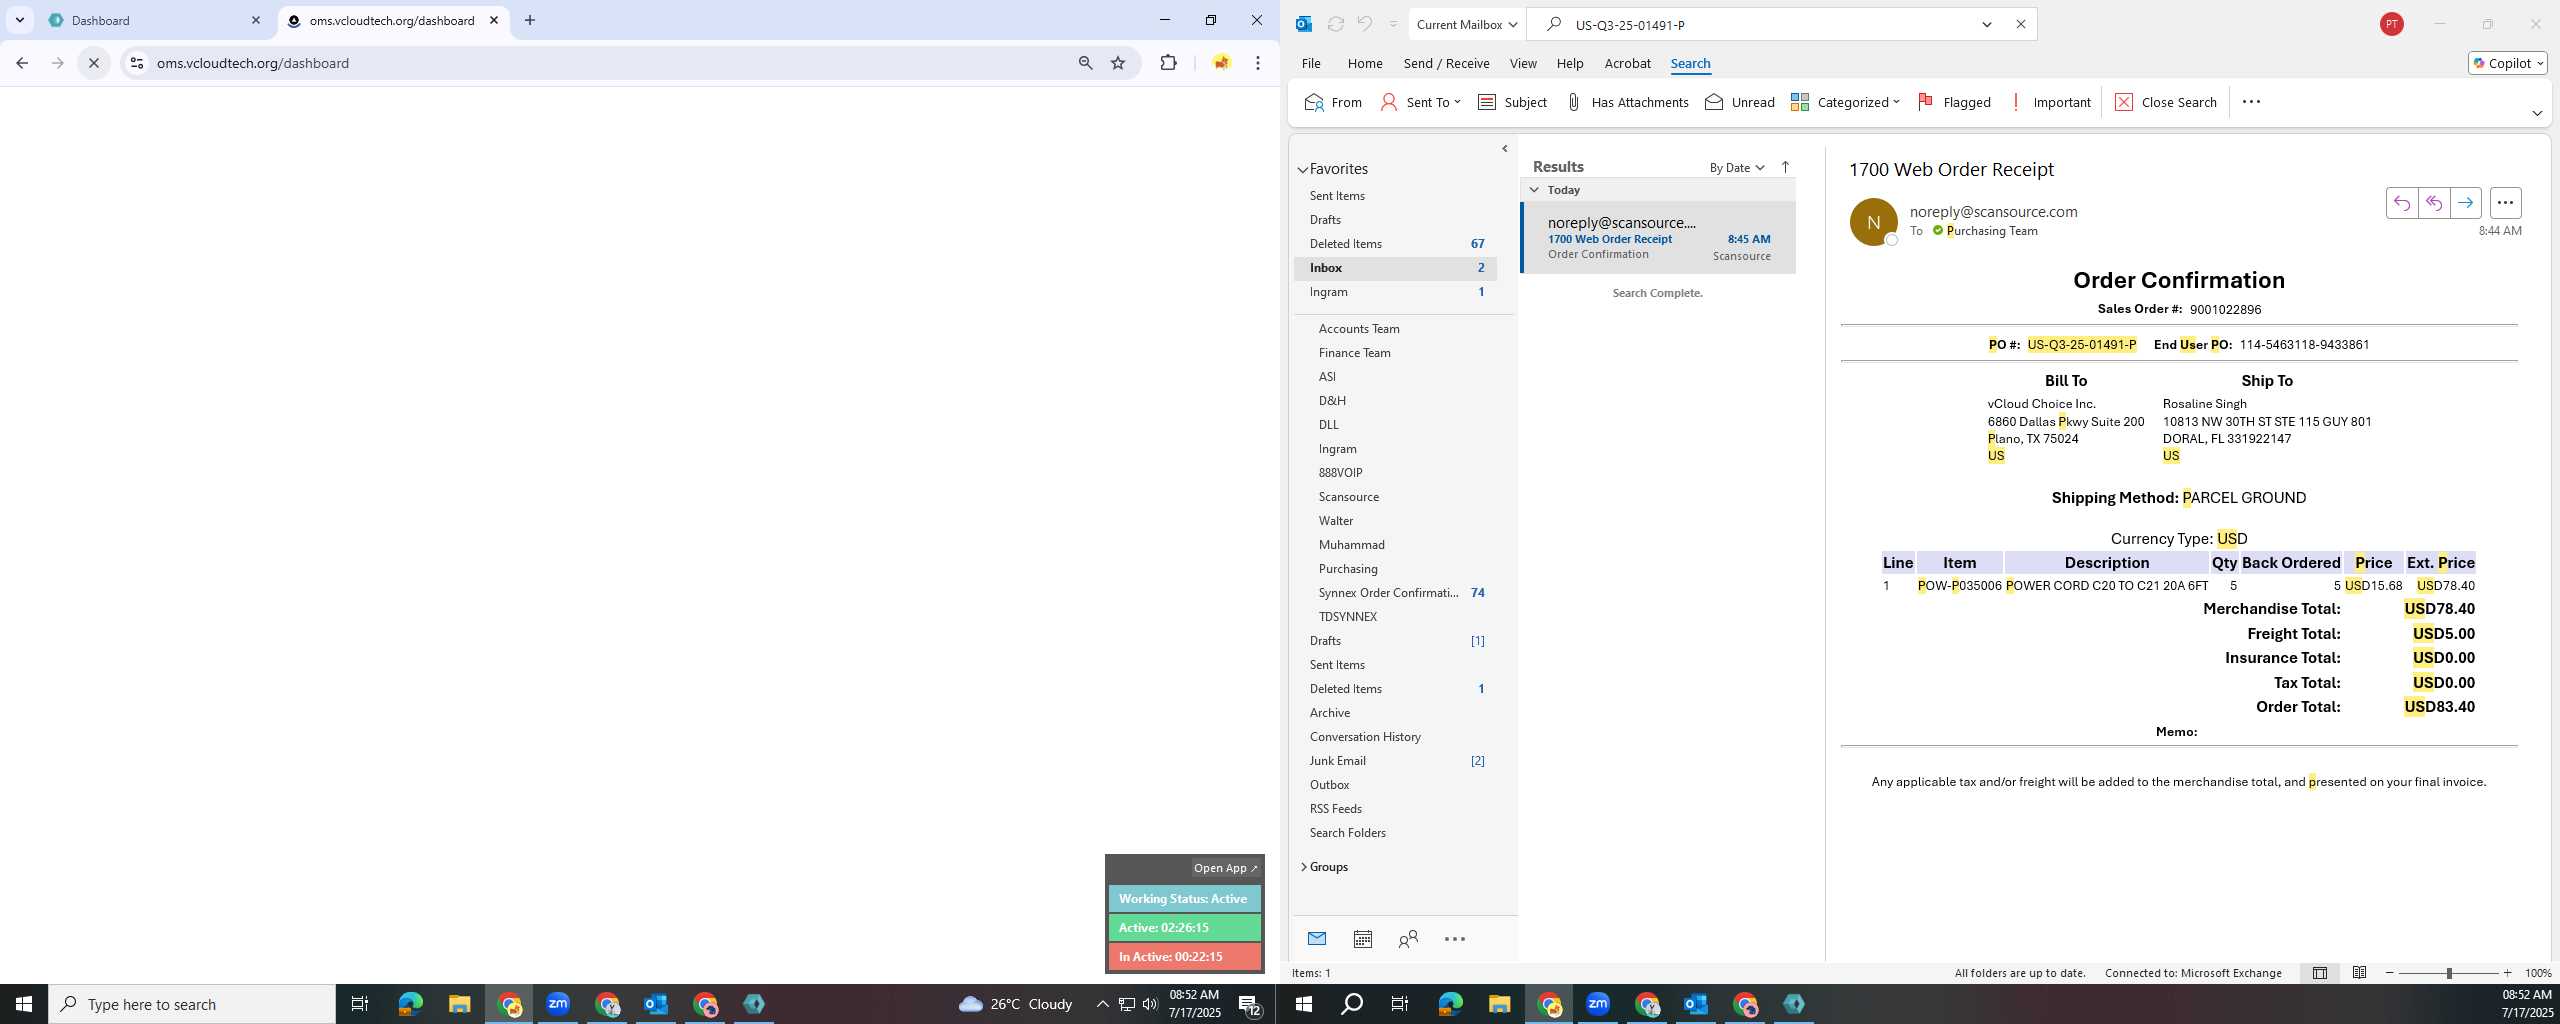Open the By Date sort dropdown
The image size is (2560, 1024).
1736,168
